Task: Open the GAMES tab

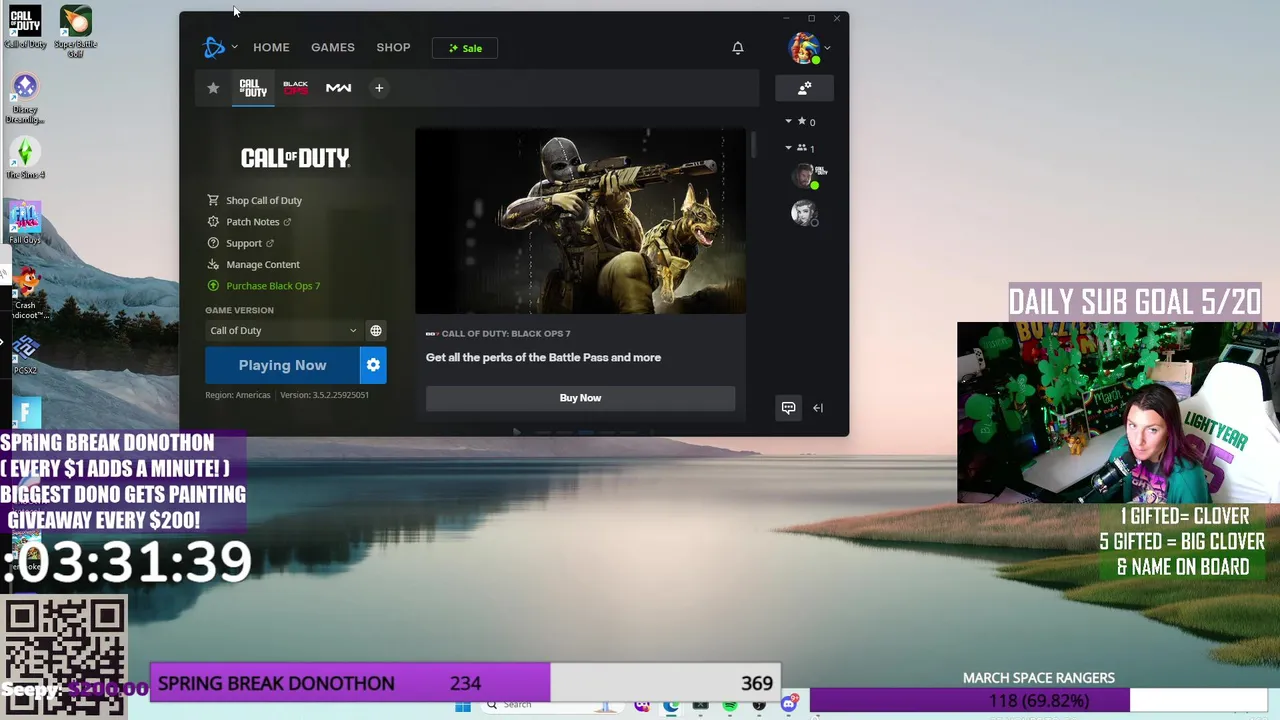Action: pos(333,48)
